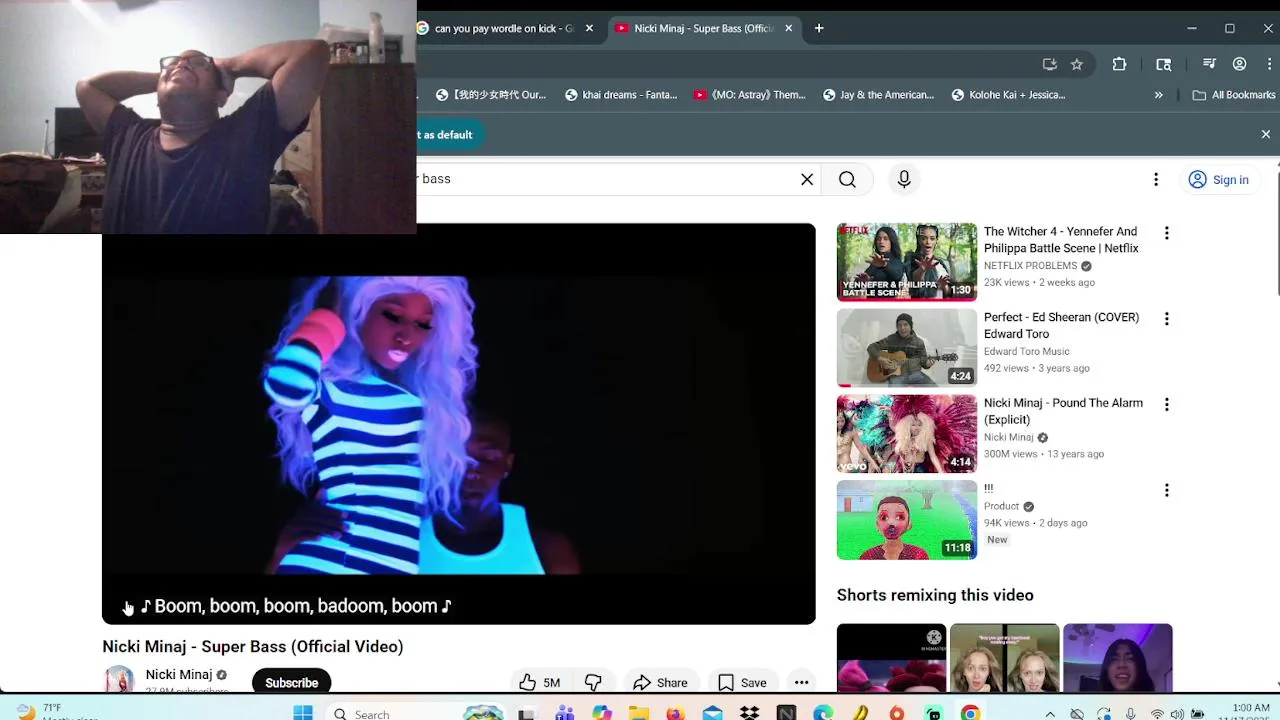Show hidden bookmarks with the double chevron
This screenshot has width=1280, height=720.
(x=1158, y=95)
